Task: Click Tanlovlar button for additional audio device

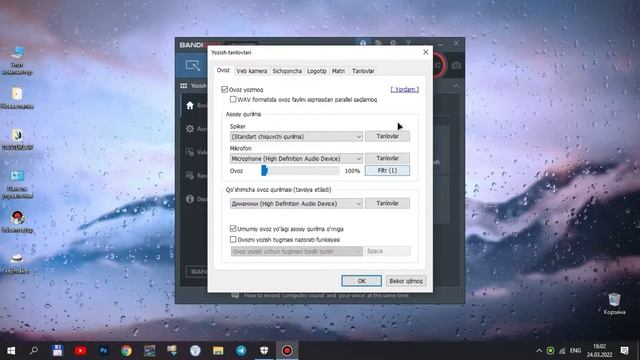Action: coord(387,203)
